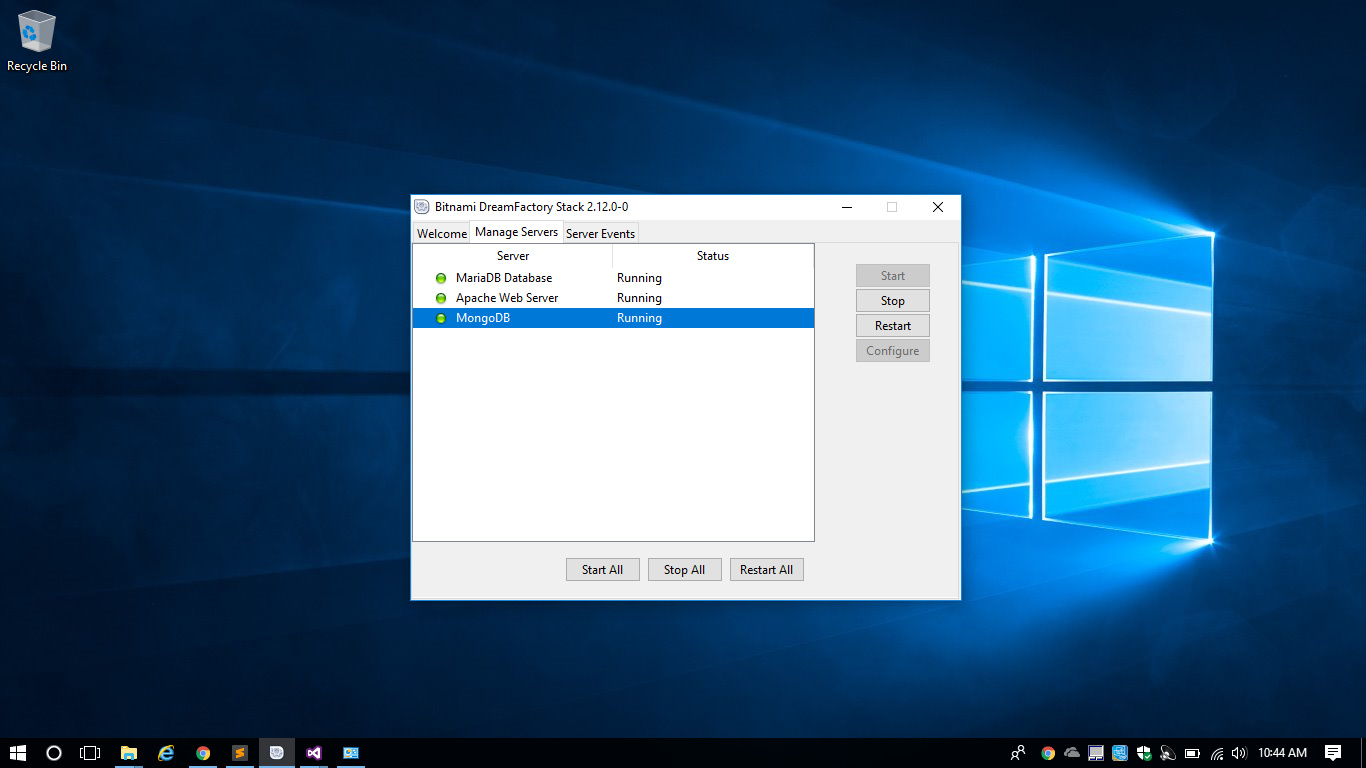Screen dimensions: 1366x768
Task: Click the Restart button for selected server
Action: 893,326
